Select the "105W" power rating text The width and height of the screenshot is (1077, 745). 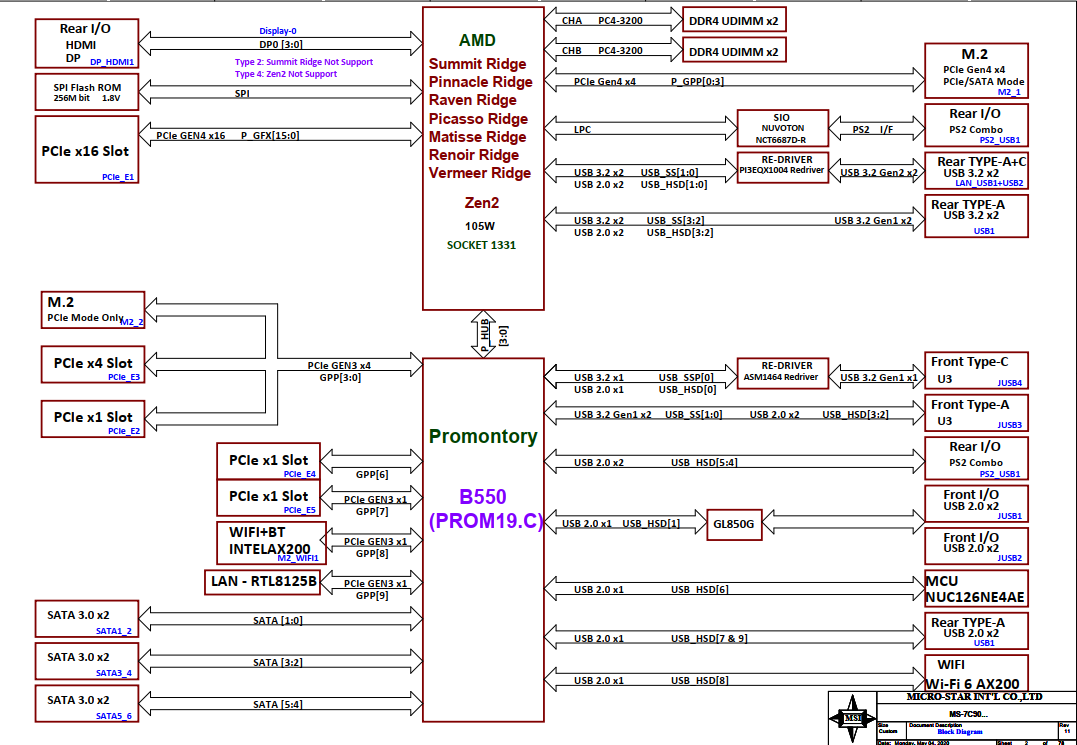pyautogui.click(x=481, y=225)
